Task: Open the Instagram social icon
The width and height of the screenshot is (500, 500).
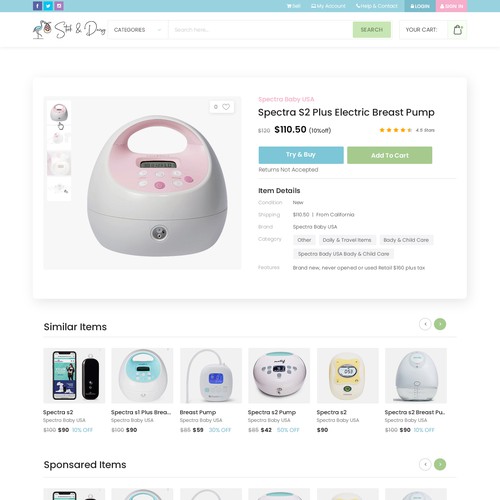Action: click(59, 6)
